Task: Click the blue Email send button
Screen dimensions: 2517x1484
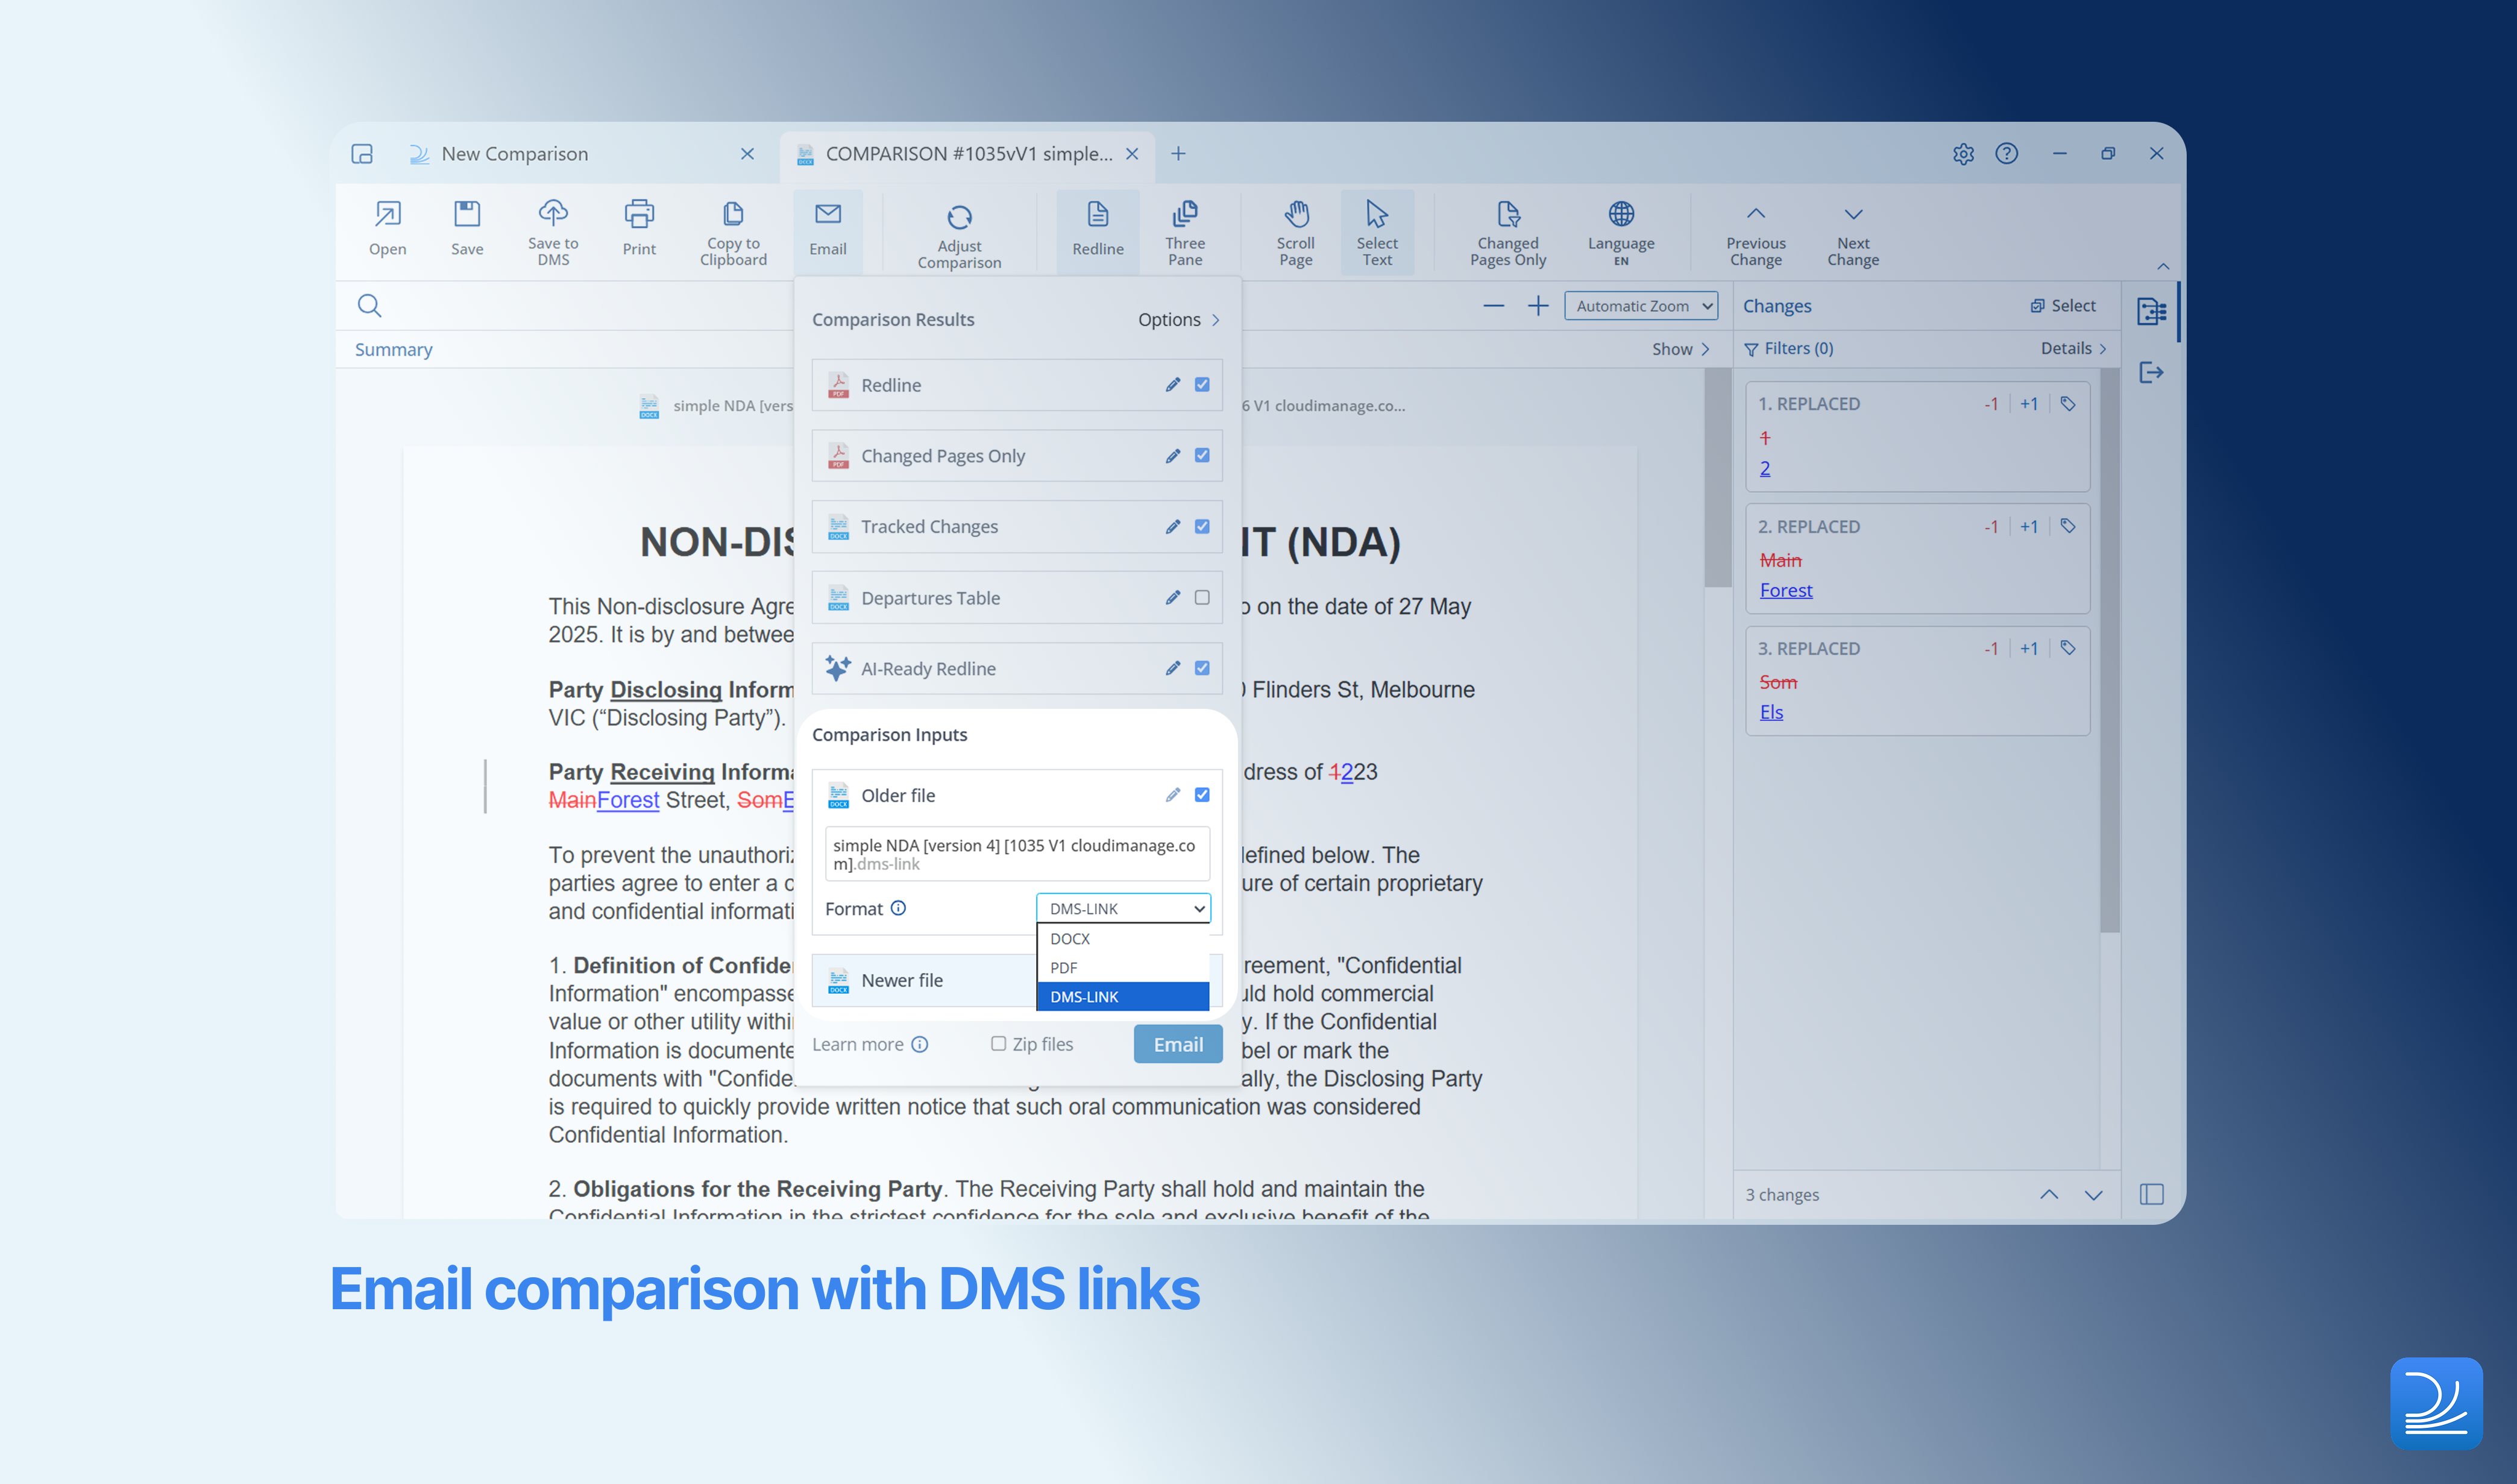Action: (x=1178, y=1044)
